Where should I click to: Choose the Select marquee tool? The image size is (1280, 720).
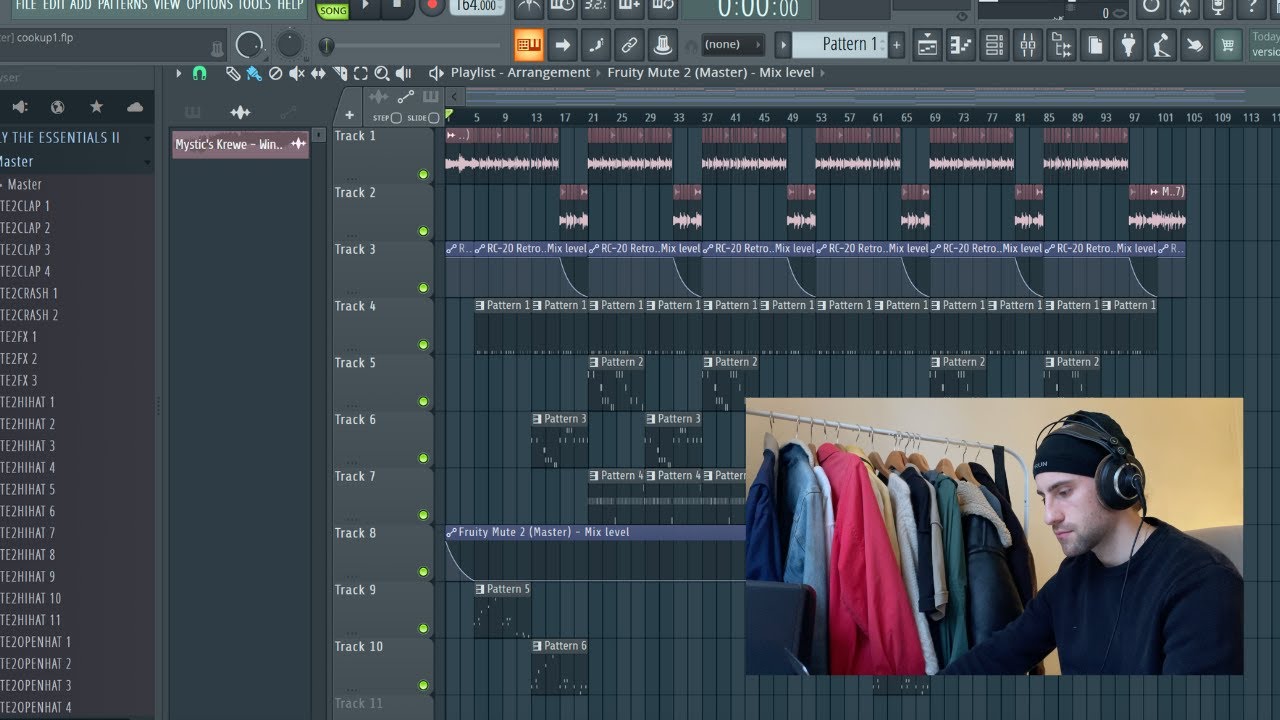pos(361,73)
